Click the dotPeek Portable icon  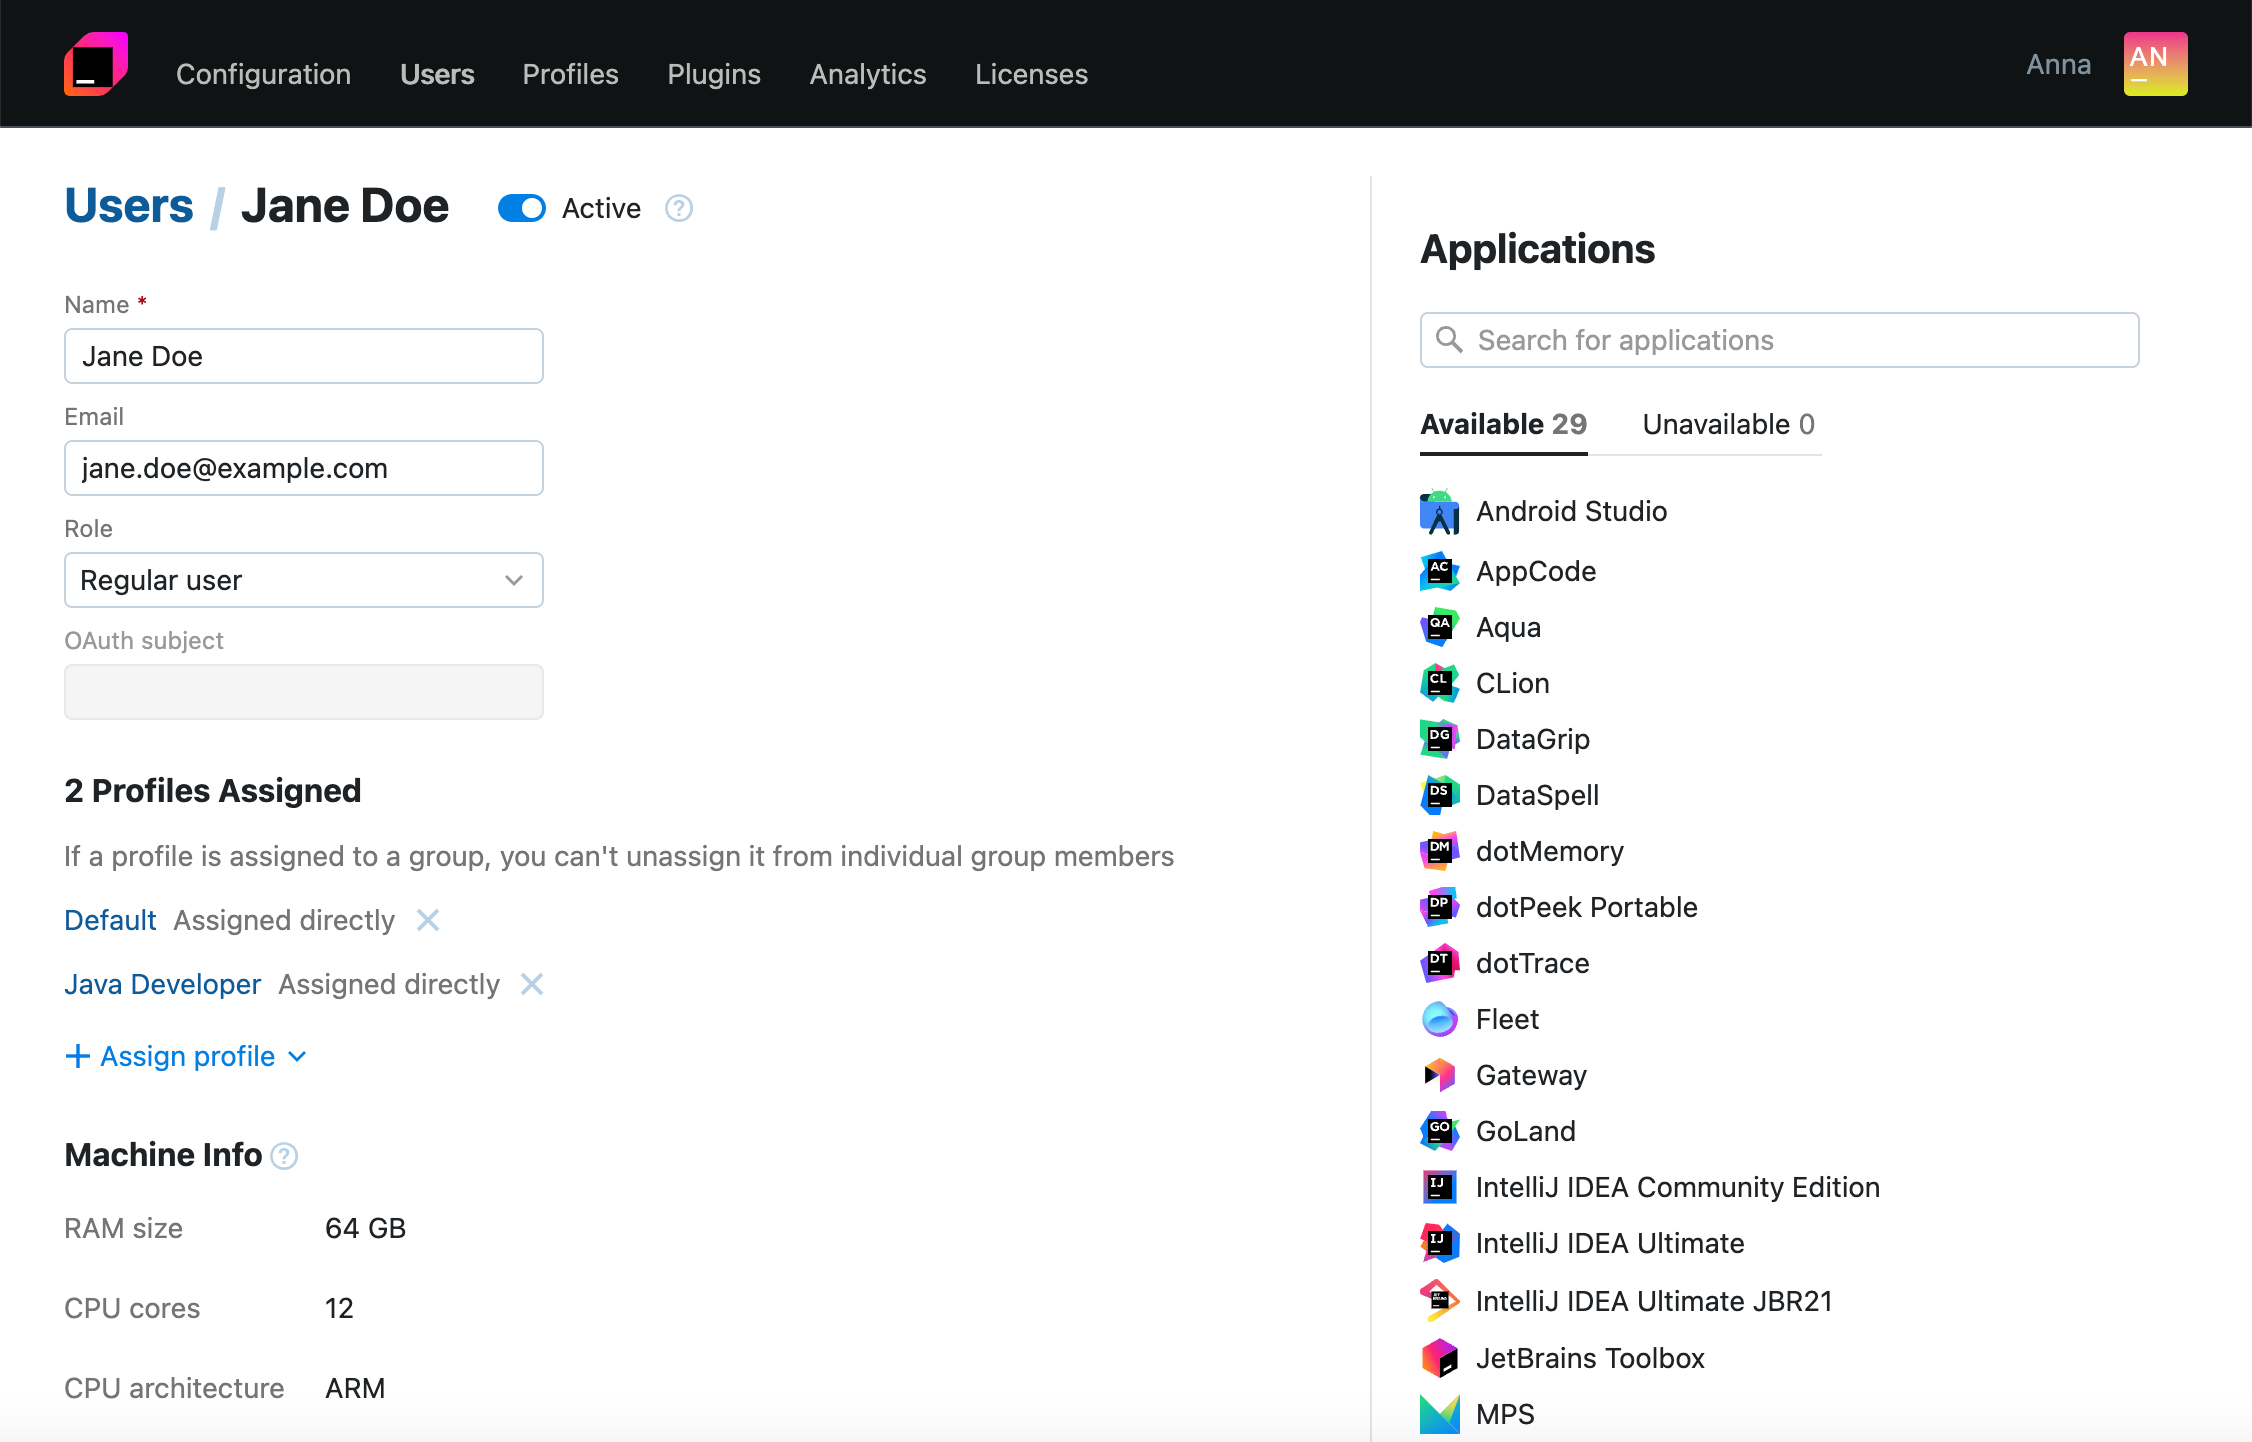point(1440,907)
